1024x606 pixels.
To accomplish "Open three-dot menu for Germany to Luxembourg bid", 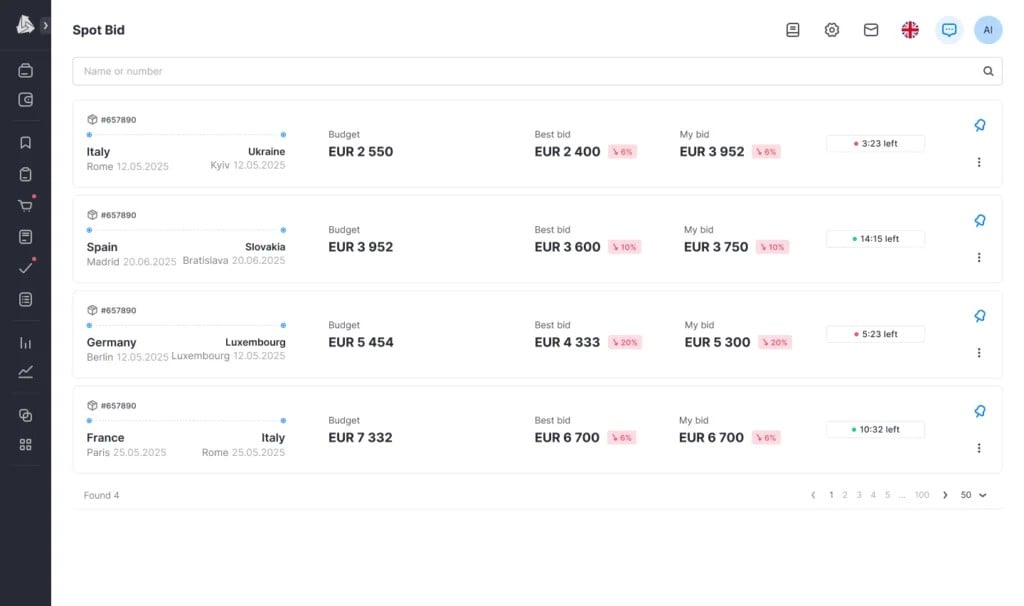I will 979,353.
